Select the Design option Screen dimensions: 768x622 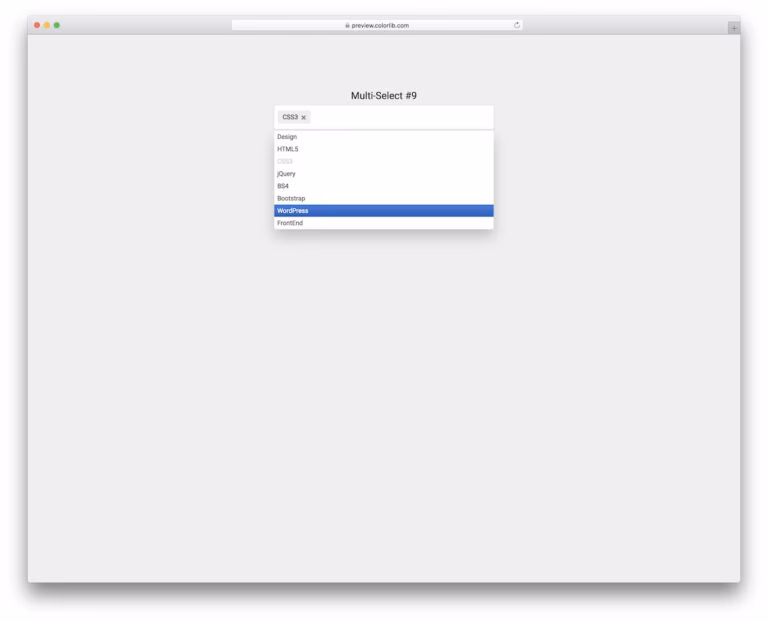pos(384,137)
